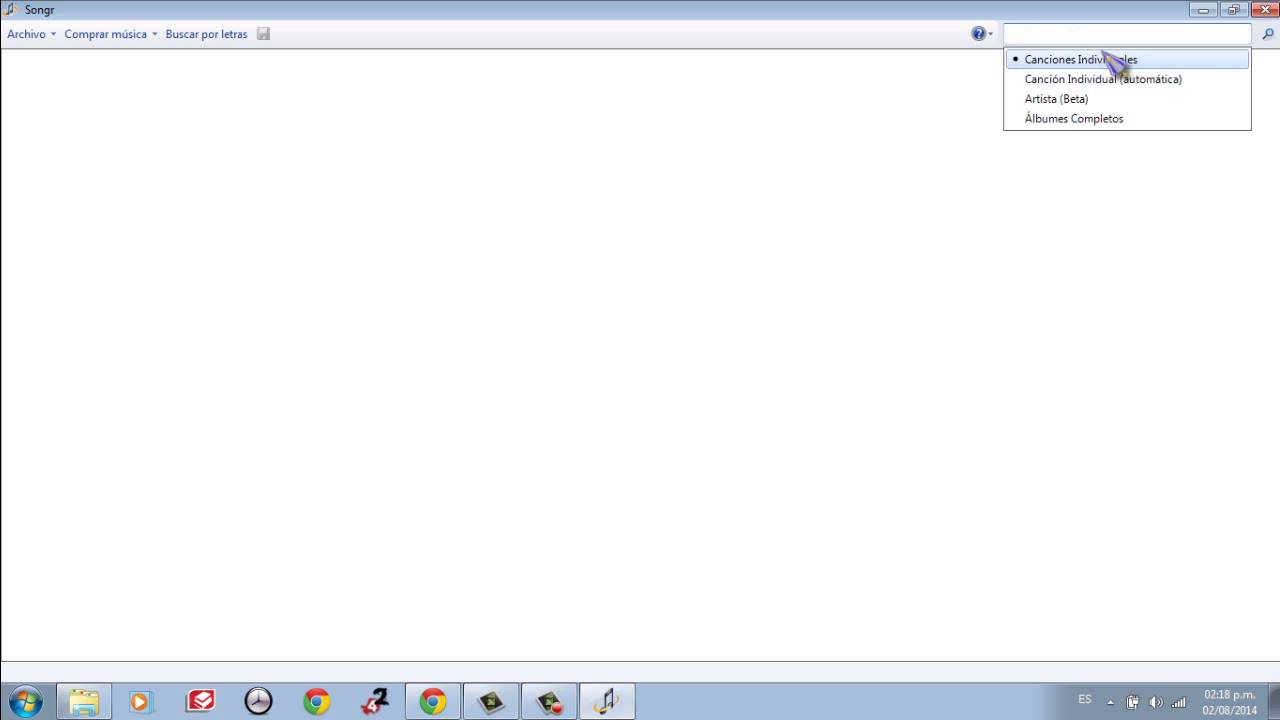Click Buscar por letras
The height and width of the screenshot is (720, 1280).
pos(206,34)
